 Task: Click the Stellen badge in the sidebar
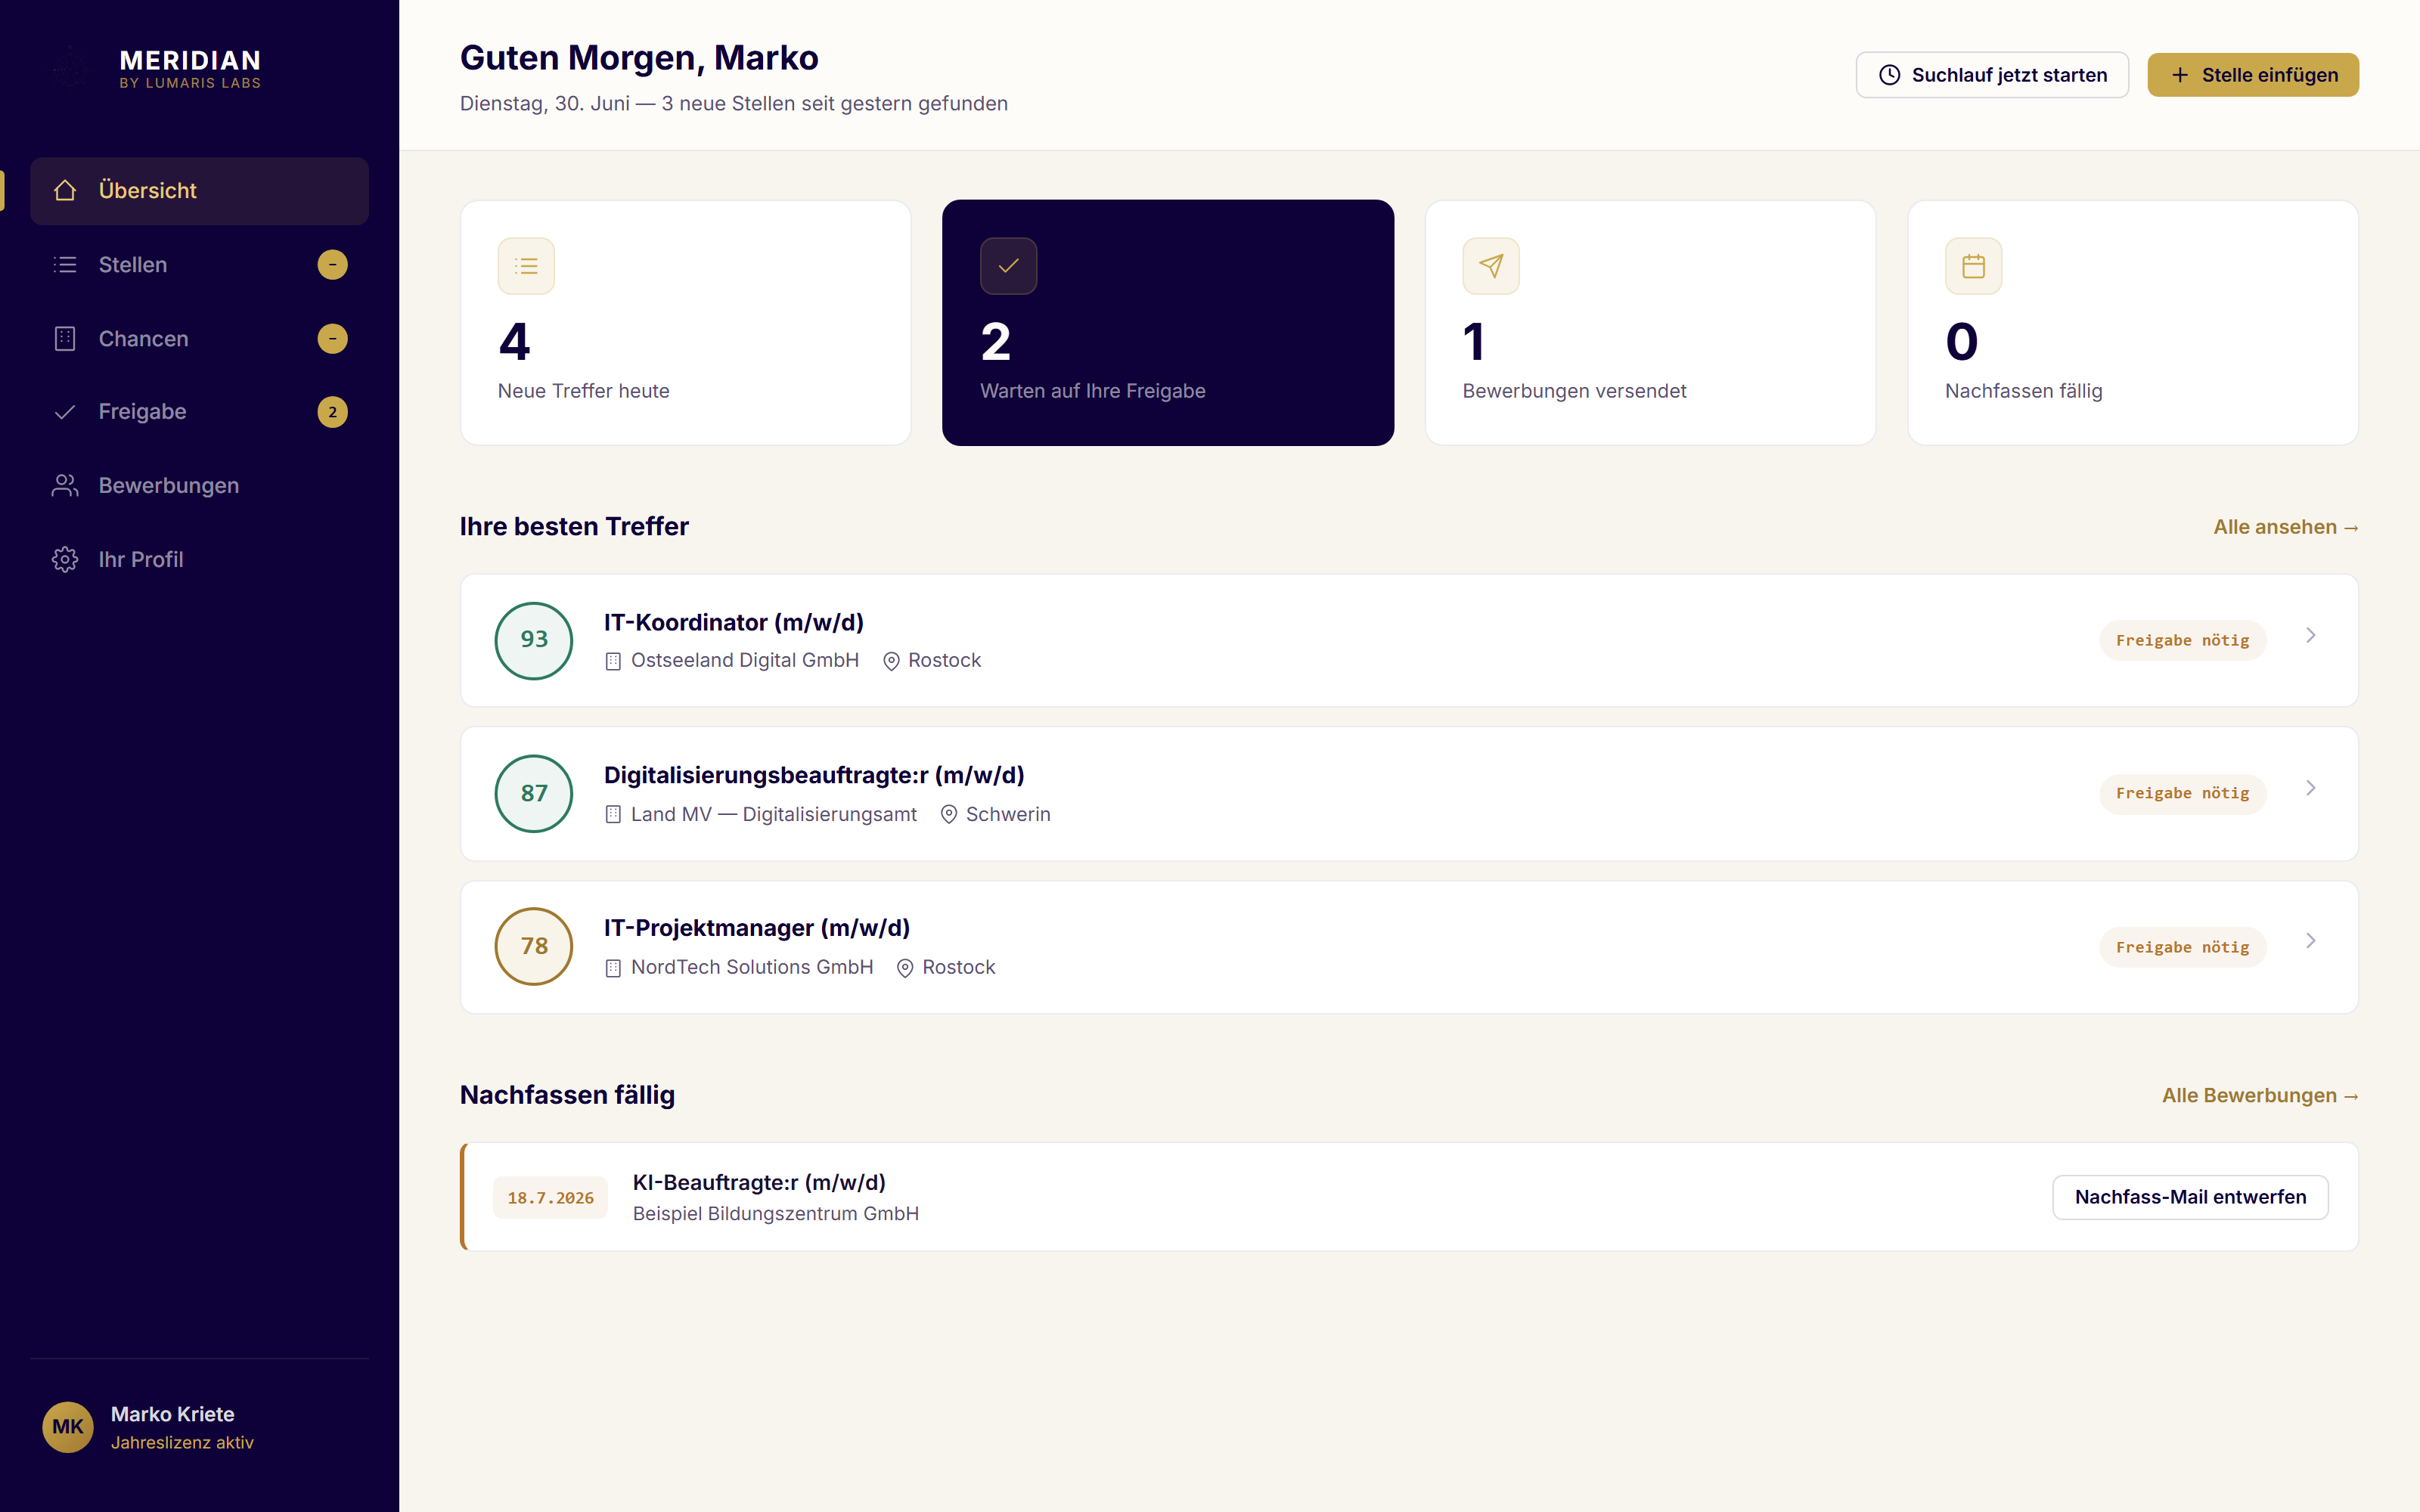(332, 264)
